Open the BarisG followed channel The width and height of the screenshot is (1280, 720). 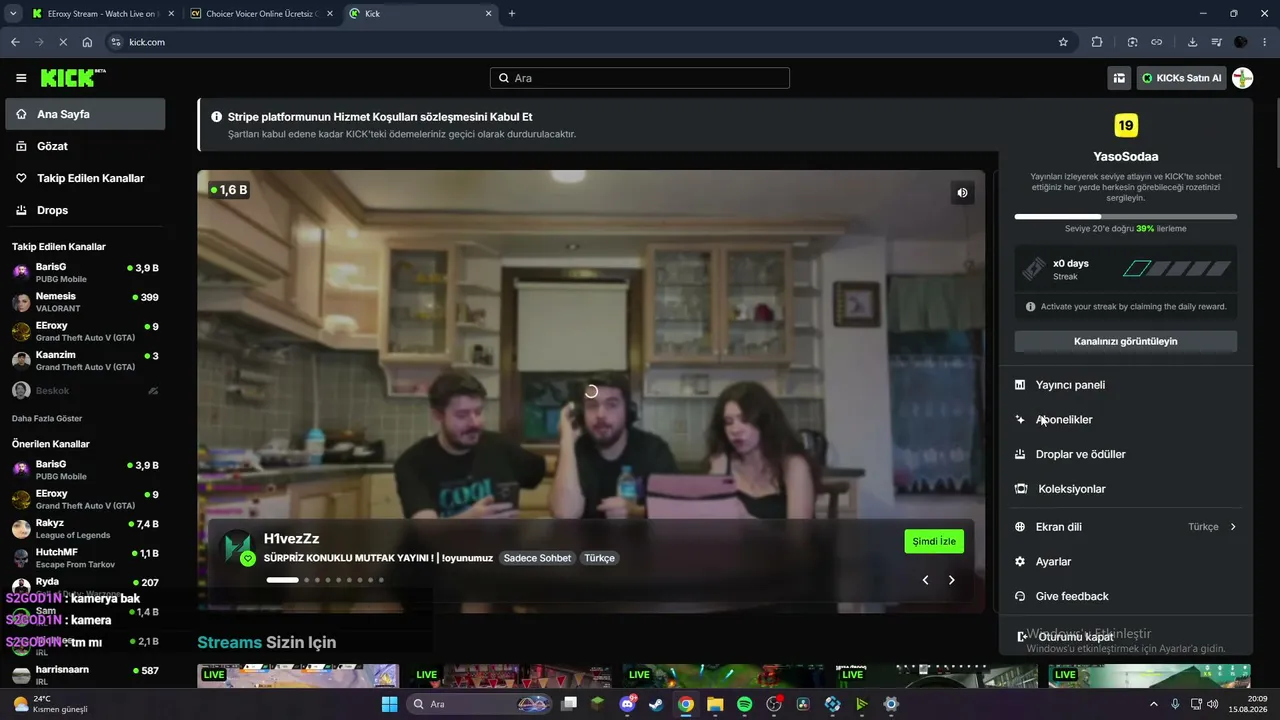tap(85, 272)
